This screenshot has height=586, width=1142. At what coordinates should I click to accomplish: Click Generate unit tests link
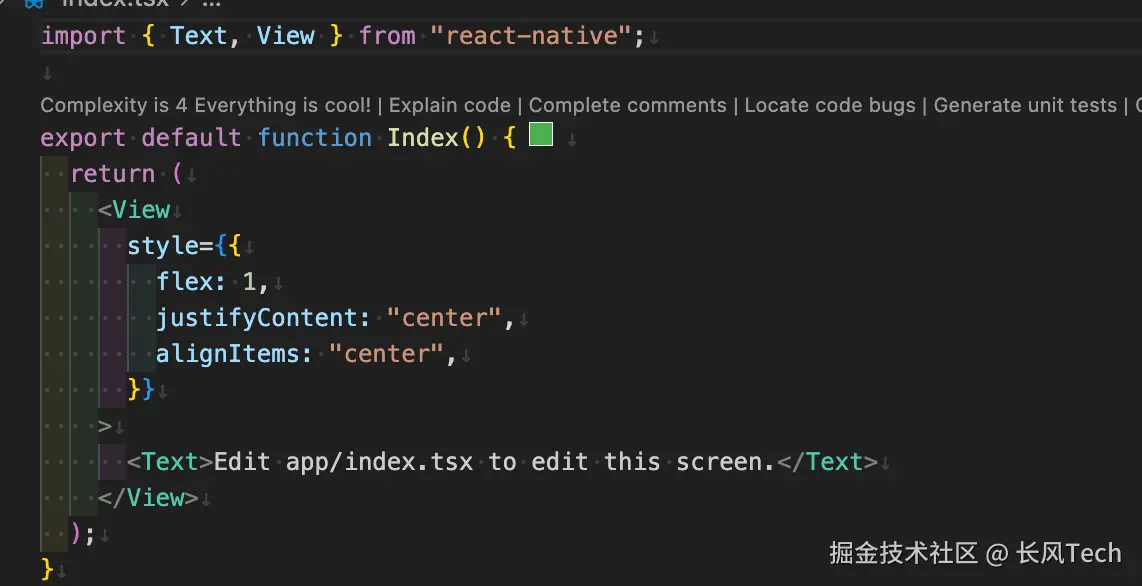pos(1024,105)
